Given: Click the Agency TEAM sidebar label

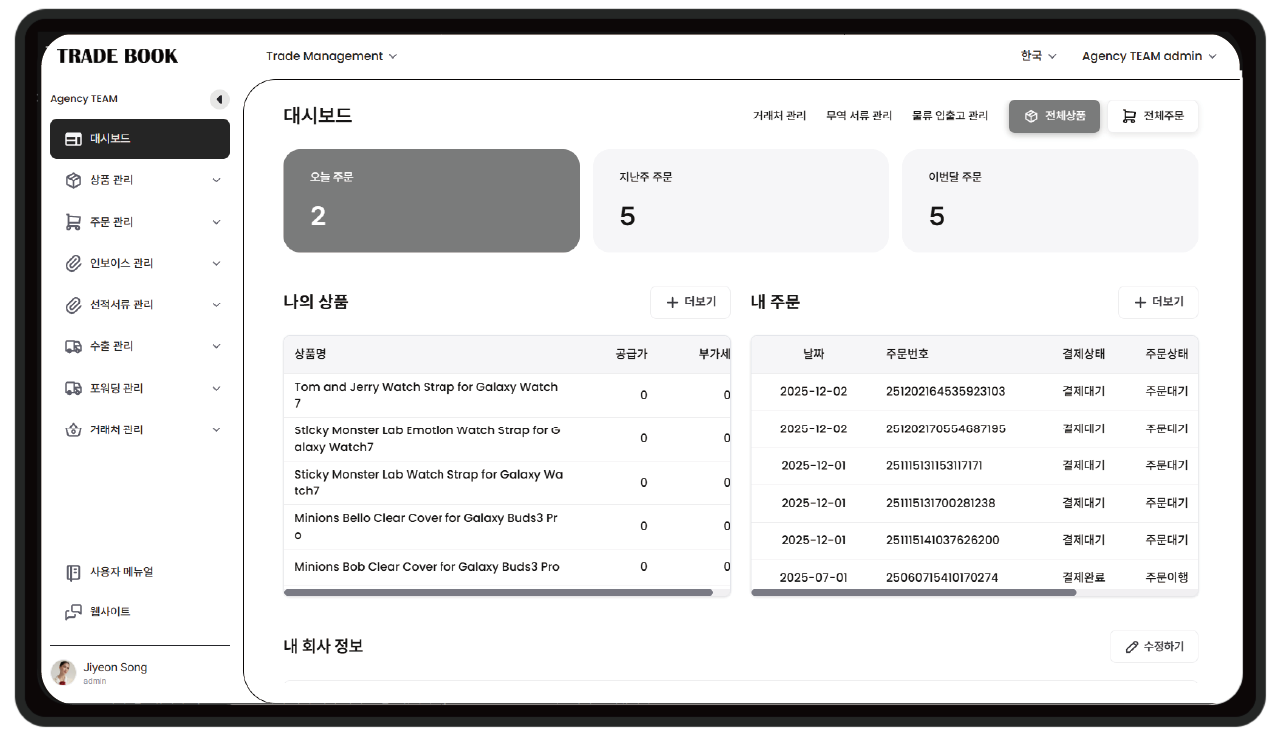Looking at the screenshot, I should pos(84,99).
